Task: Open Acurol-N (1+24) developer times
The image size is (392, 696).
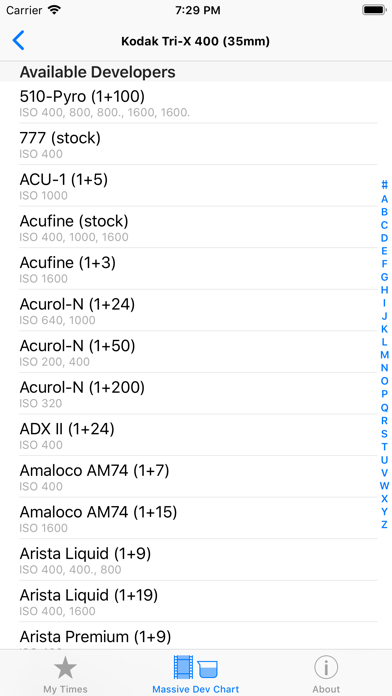Action: pos(196,310)
